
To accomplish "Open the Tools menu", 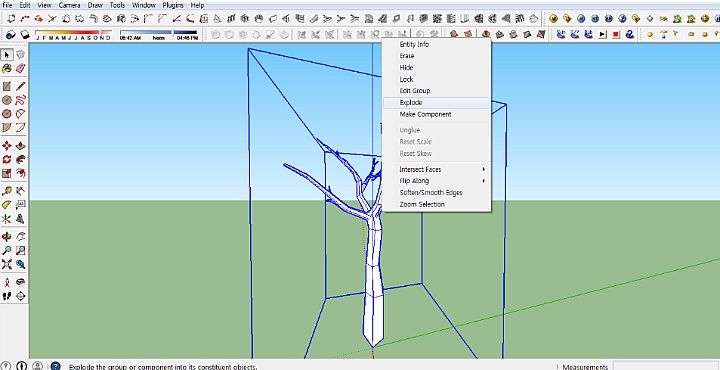I will click(117, 5).
